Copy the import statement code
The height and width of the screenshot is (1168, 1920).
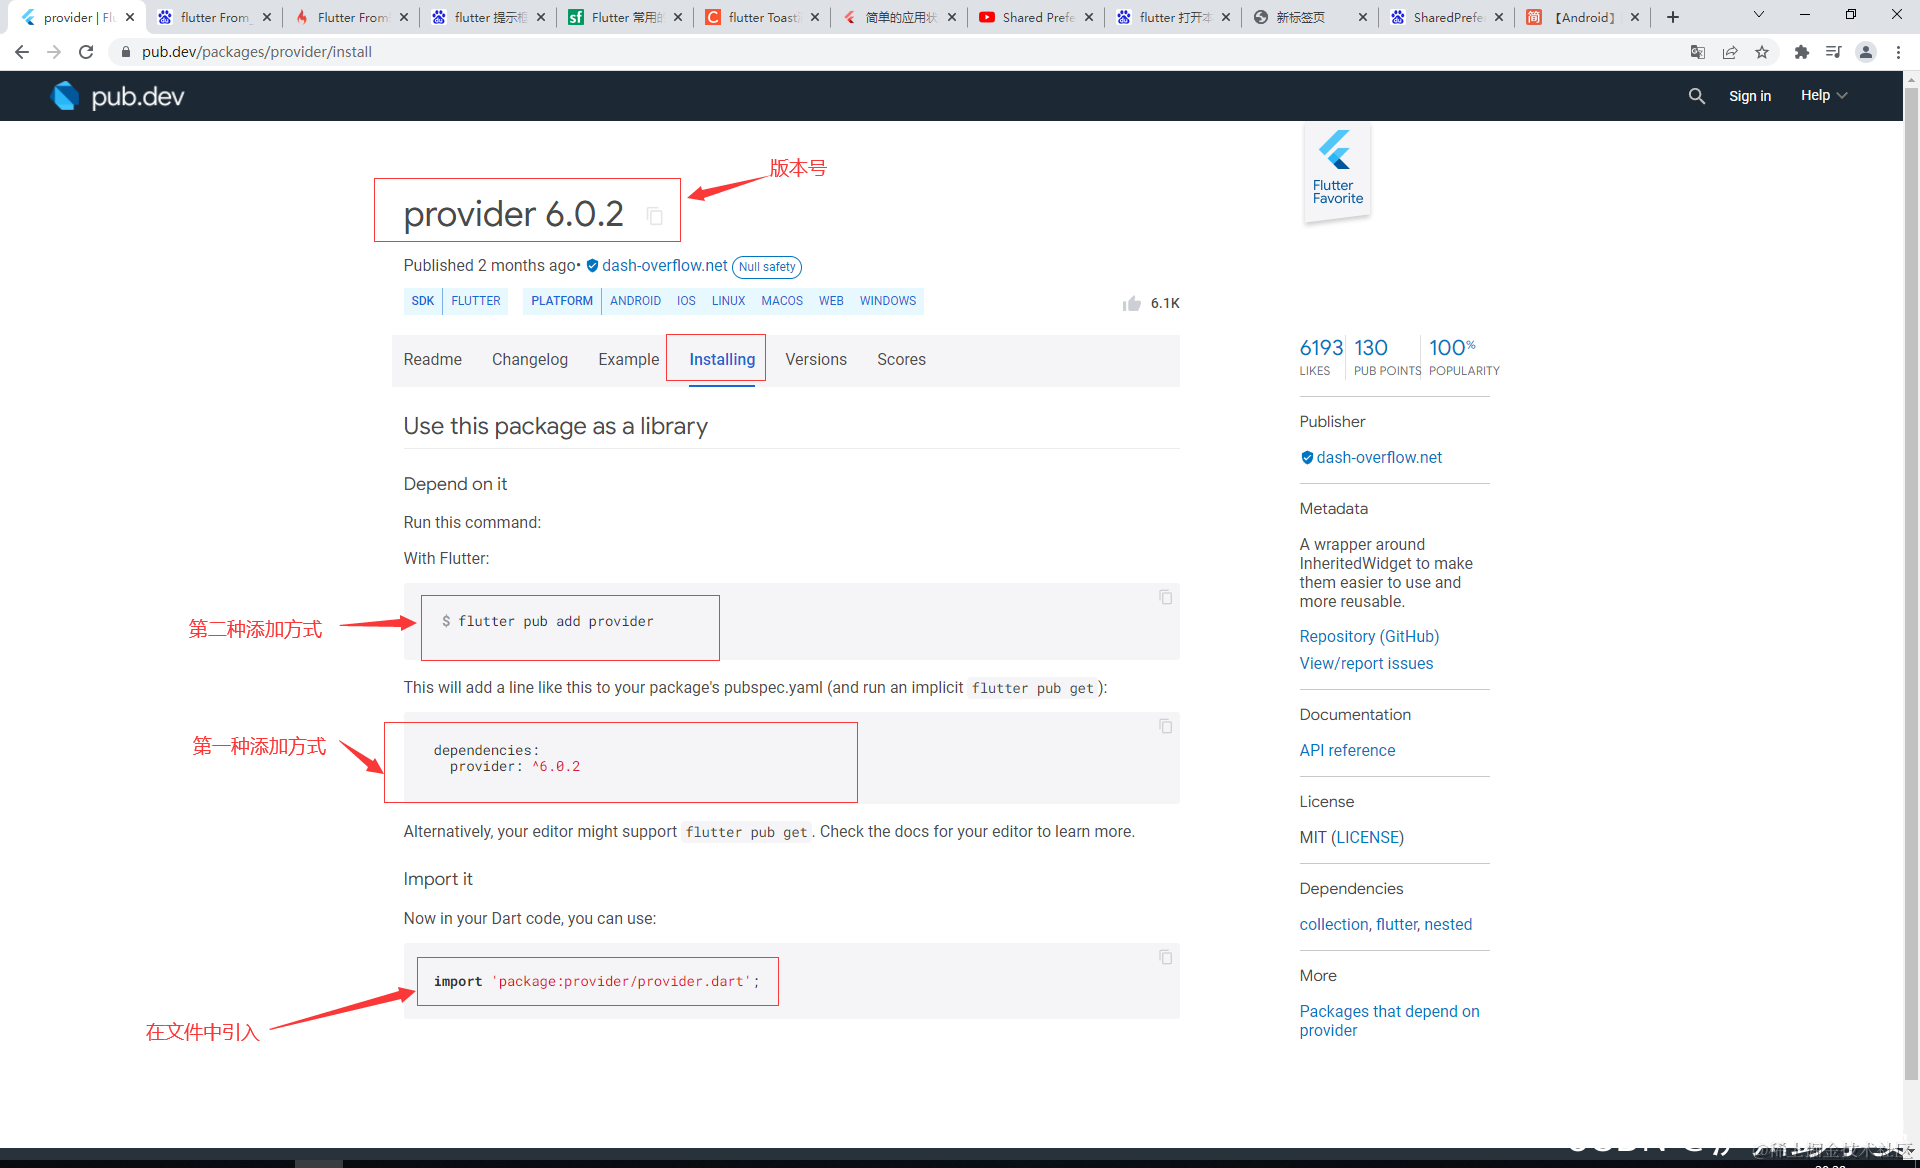coord(1165,957)
